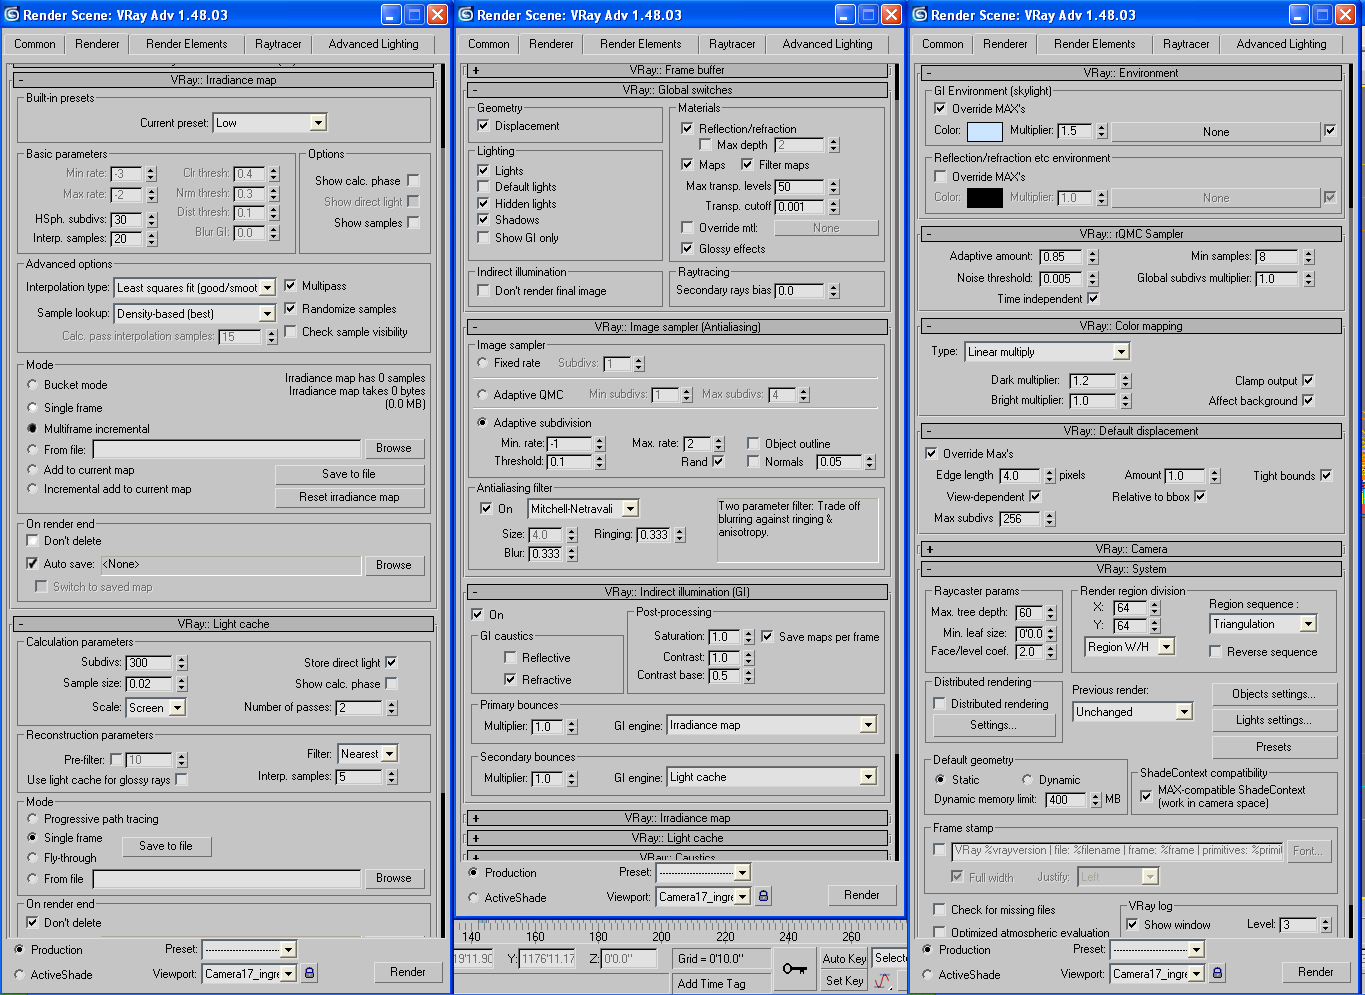
Task: Click the black Reflection/refraction environment color swatch
Action: click(x=984, y=197)
